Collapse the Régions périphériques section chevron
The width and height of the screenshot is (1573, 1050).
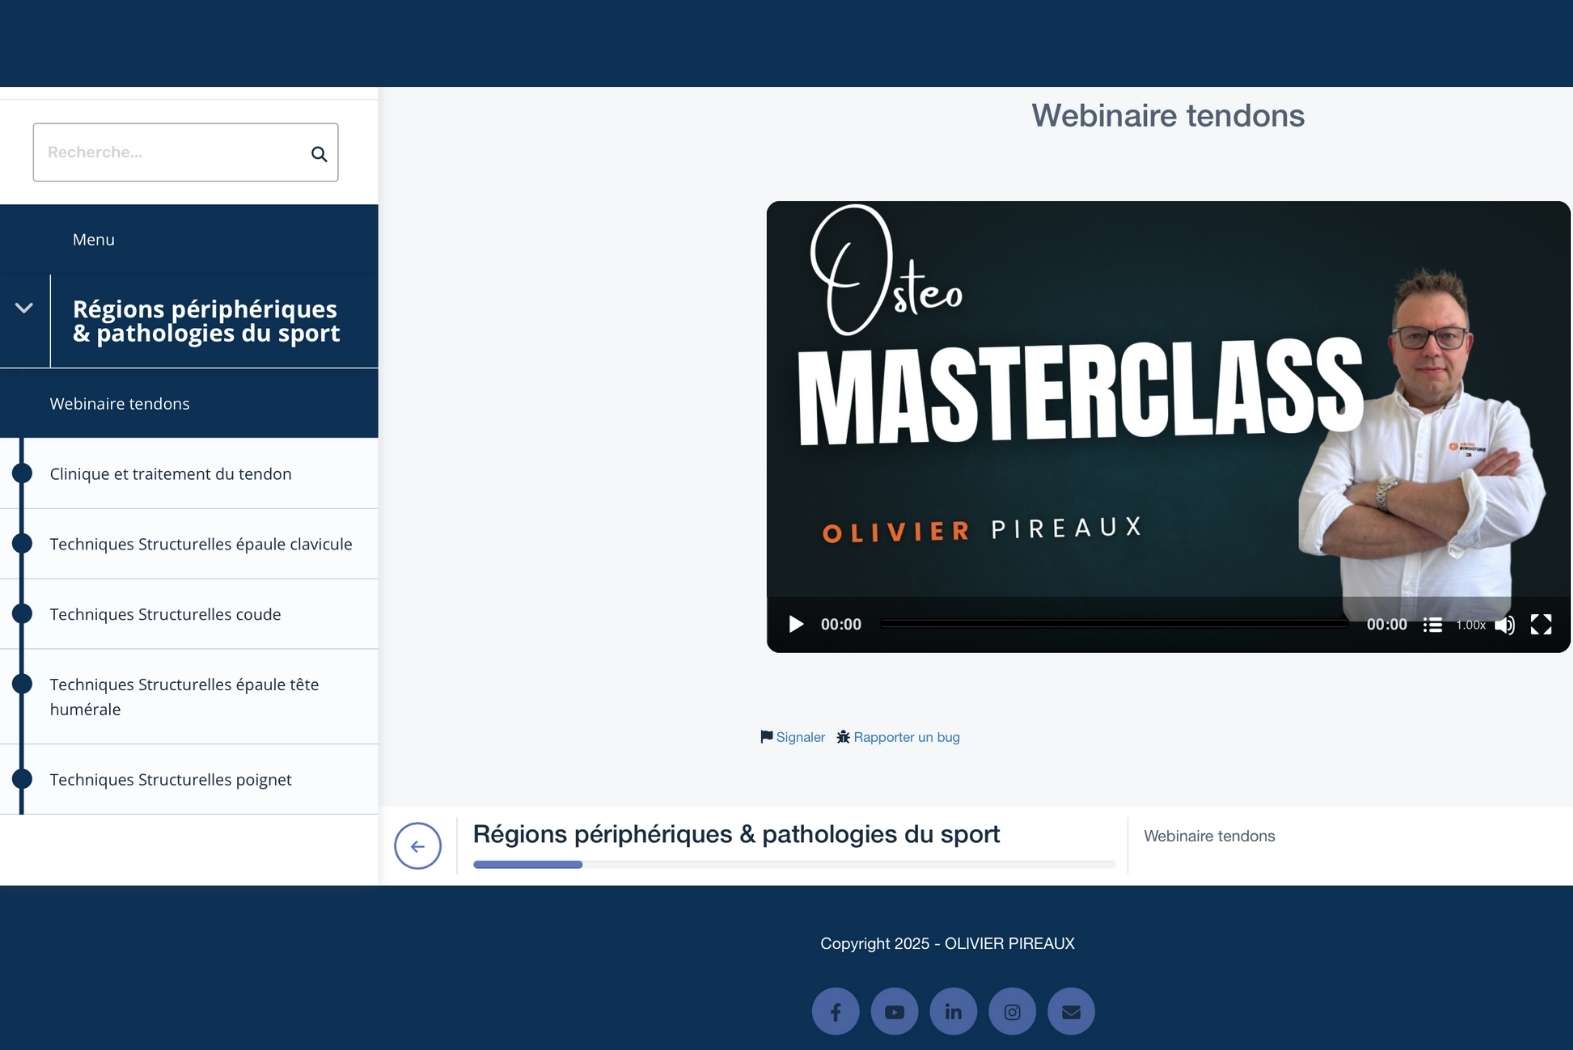point(24,308)
